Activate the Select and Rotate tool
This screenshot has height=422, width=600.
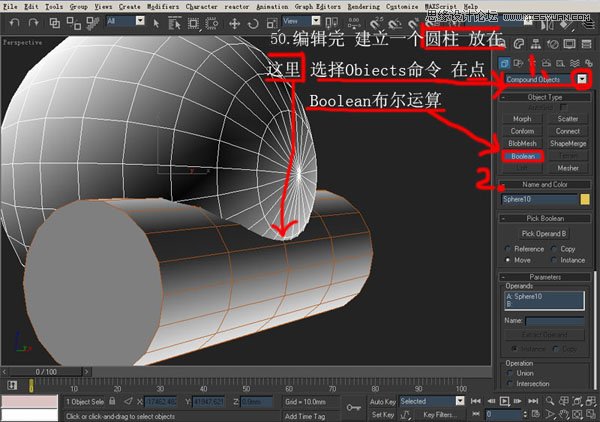[253, 24]
